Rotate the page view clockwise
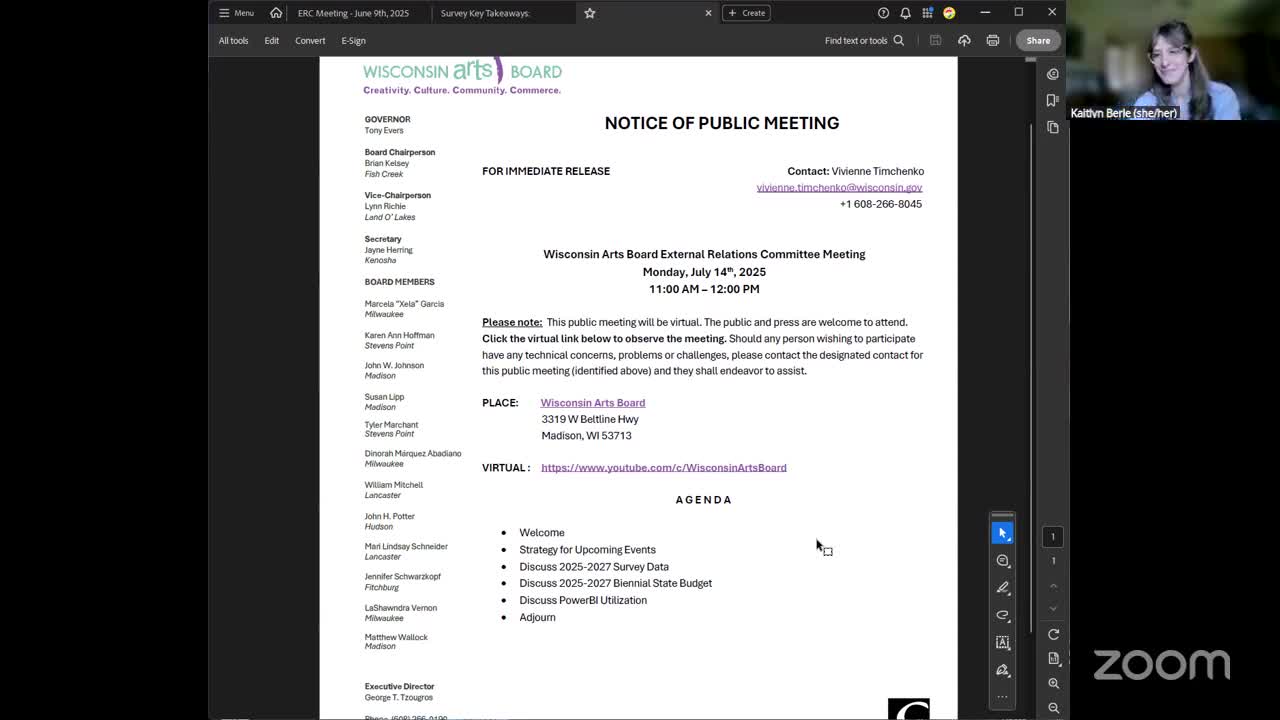The height and width of the screenshot is (720, 1280). pos(1053,634)
